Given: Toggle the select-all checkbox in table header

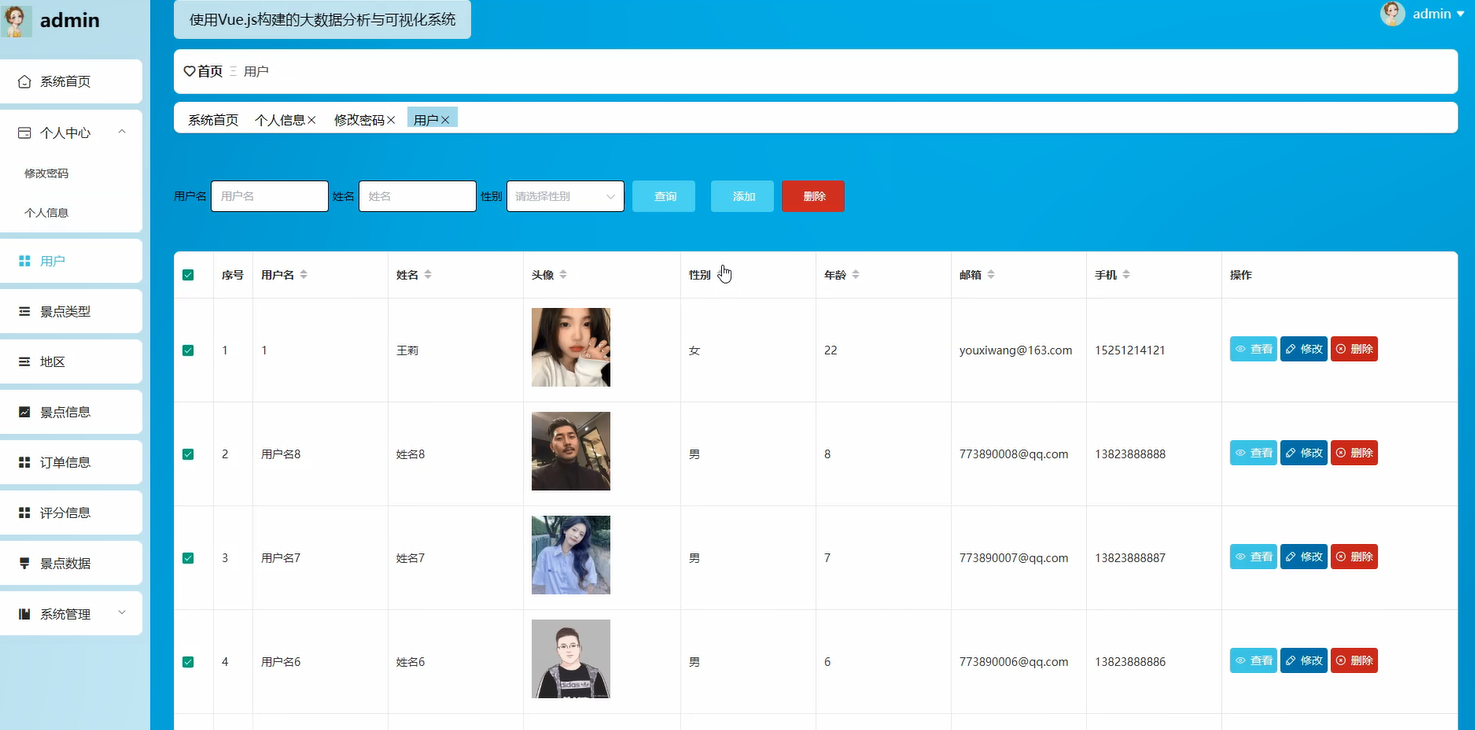Looking at the screenshot, I should [x=188, y=275].
